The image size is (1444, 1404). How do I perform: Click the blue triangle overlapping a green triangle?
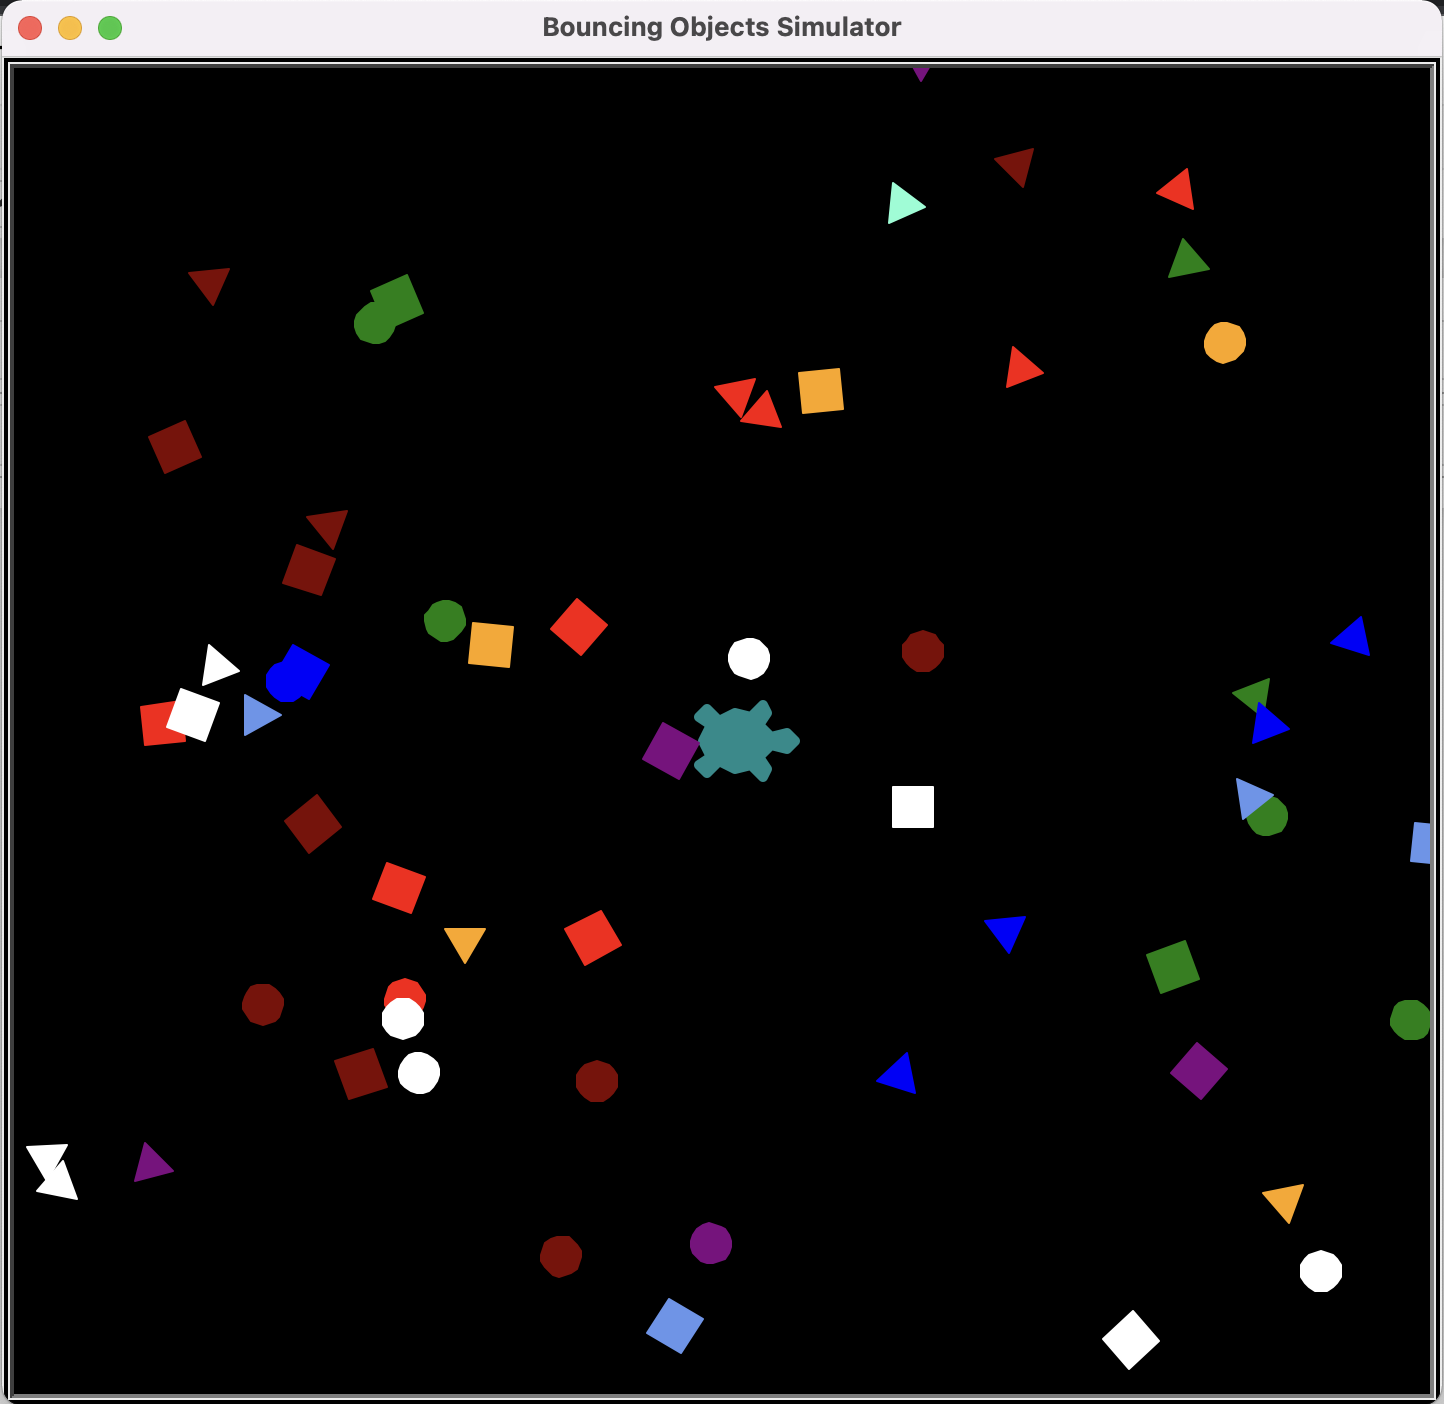pyautogui.click(x=1268, y=723)
